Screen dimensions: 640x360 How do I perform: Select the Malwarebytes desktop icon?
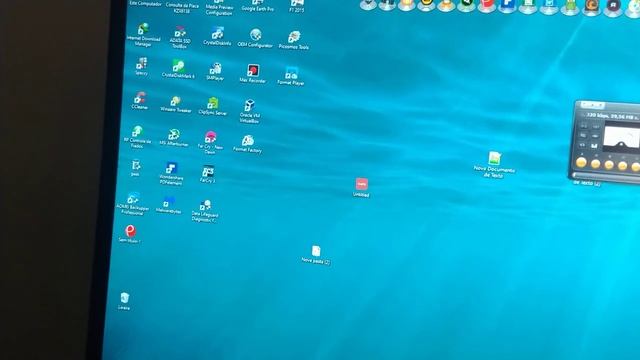(x=169, y=202)
